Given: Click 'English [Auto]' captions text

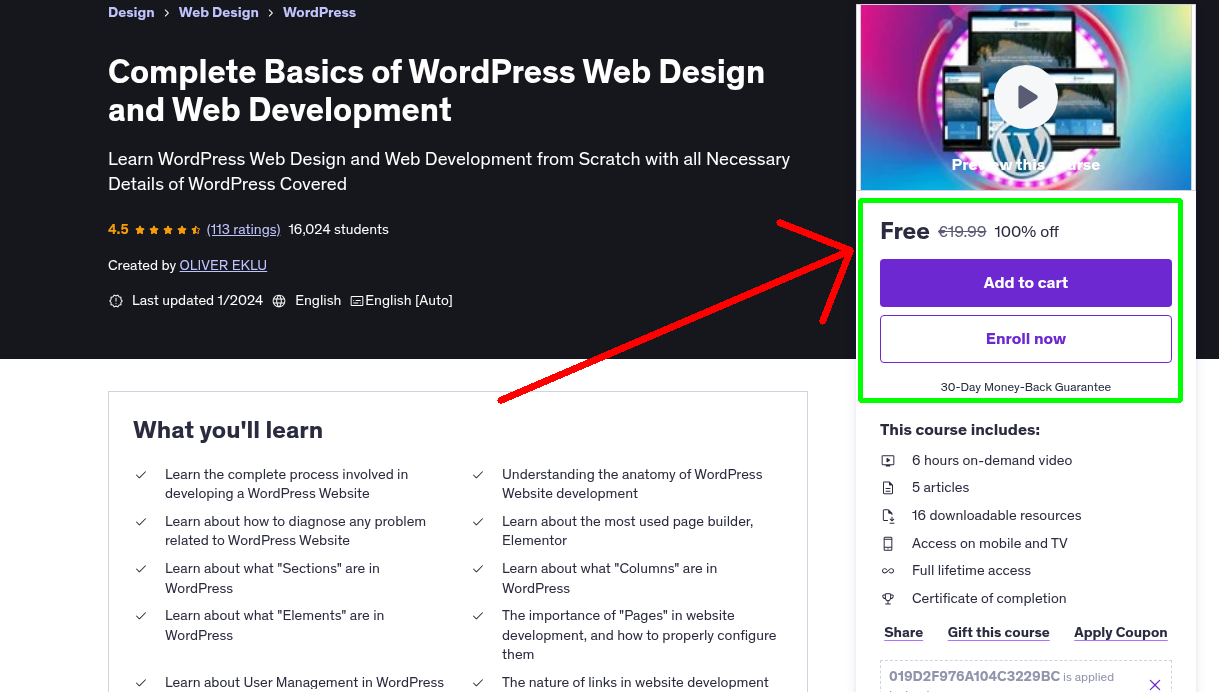Looking at the screenshot, I should click(x=409, y=300).
